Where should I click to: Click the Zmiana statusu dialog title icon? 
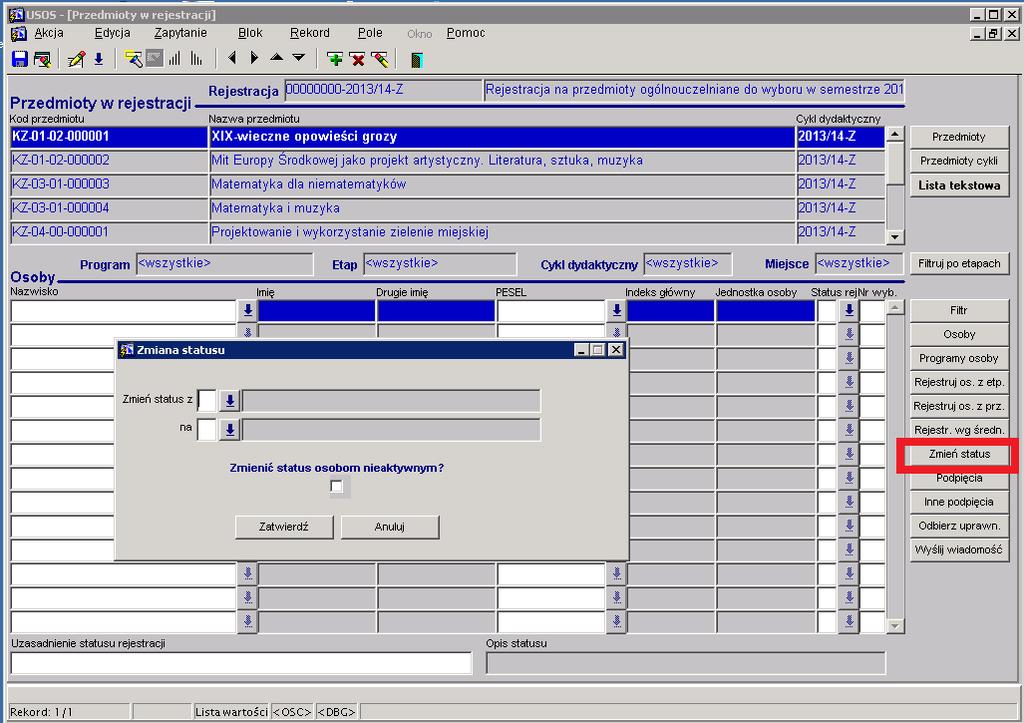click(127, 350)
